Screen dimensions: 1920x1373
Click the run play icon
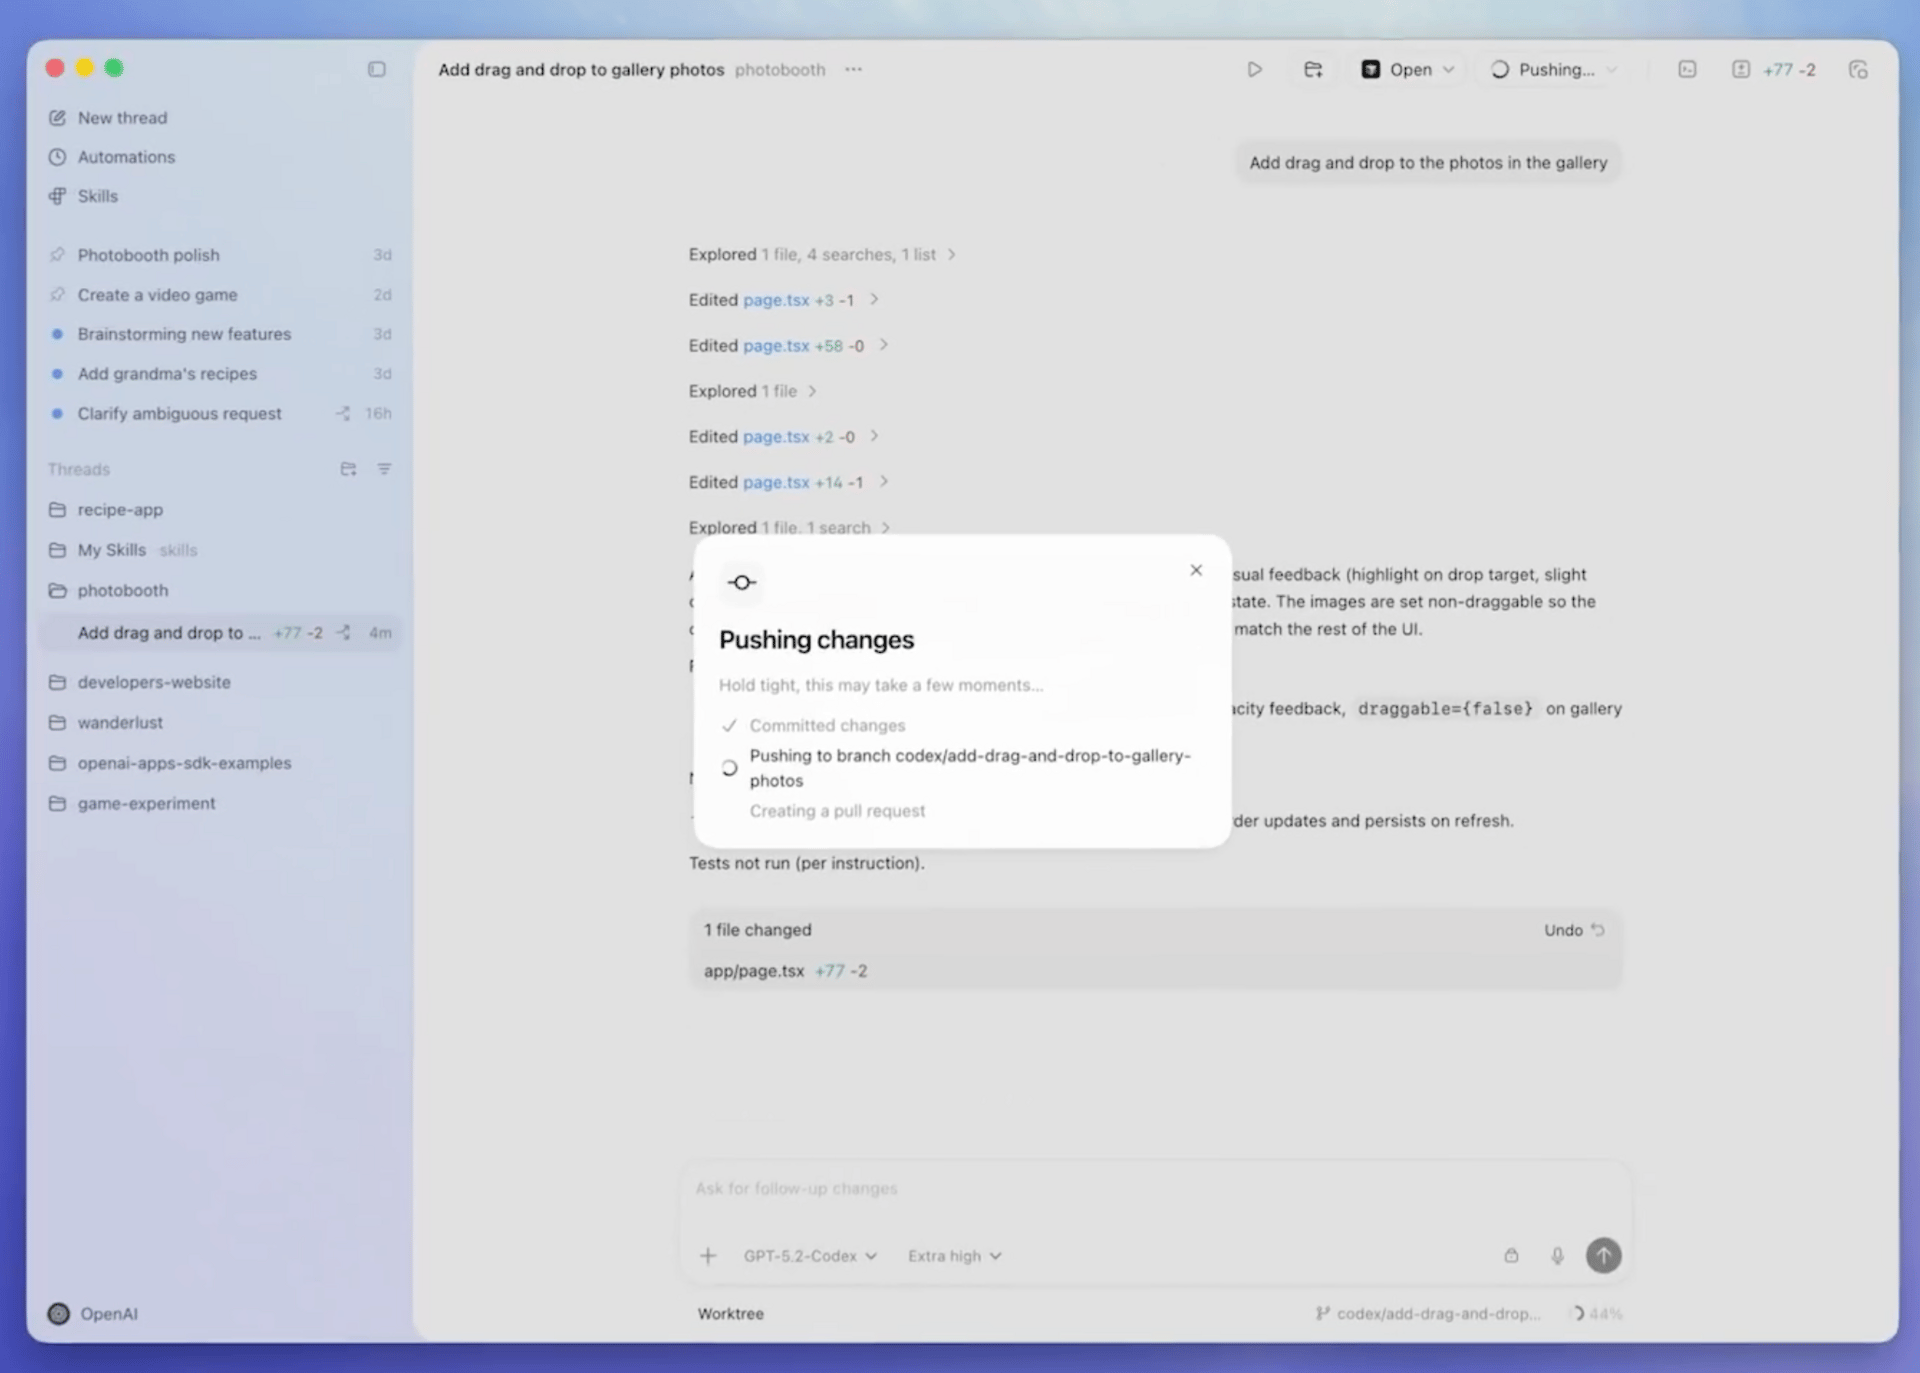point(1254,69)
